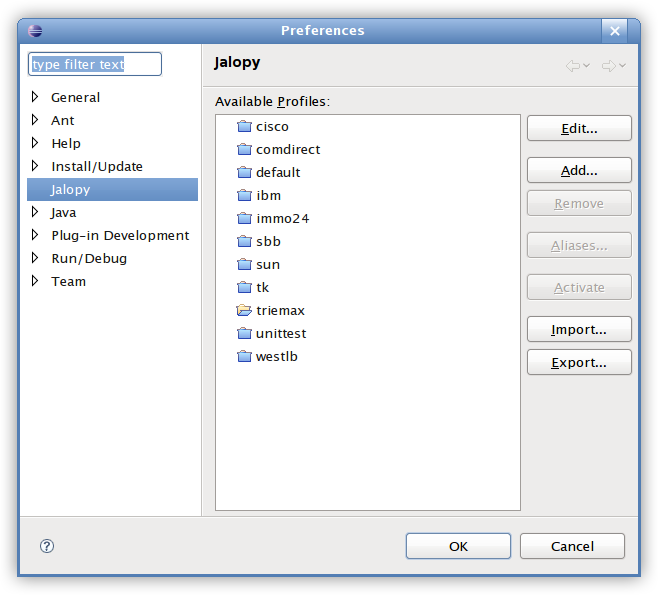658x595 pixels.
Task: Click the ibm profile folder icon
Action: [244, 196]
